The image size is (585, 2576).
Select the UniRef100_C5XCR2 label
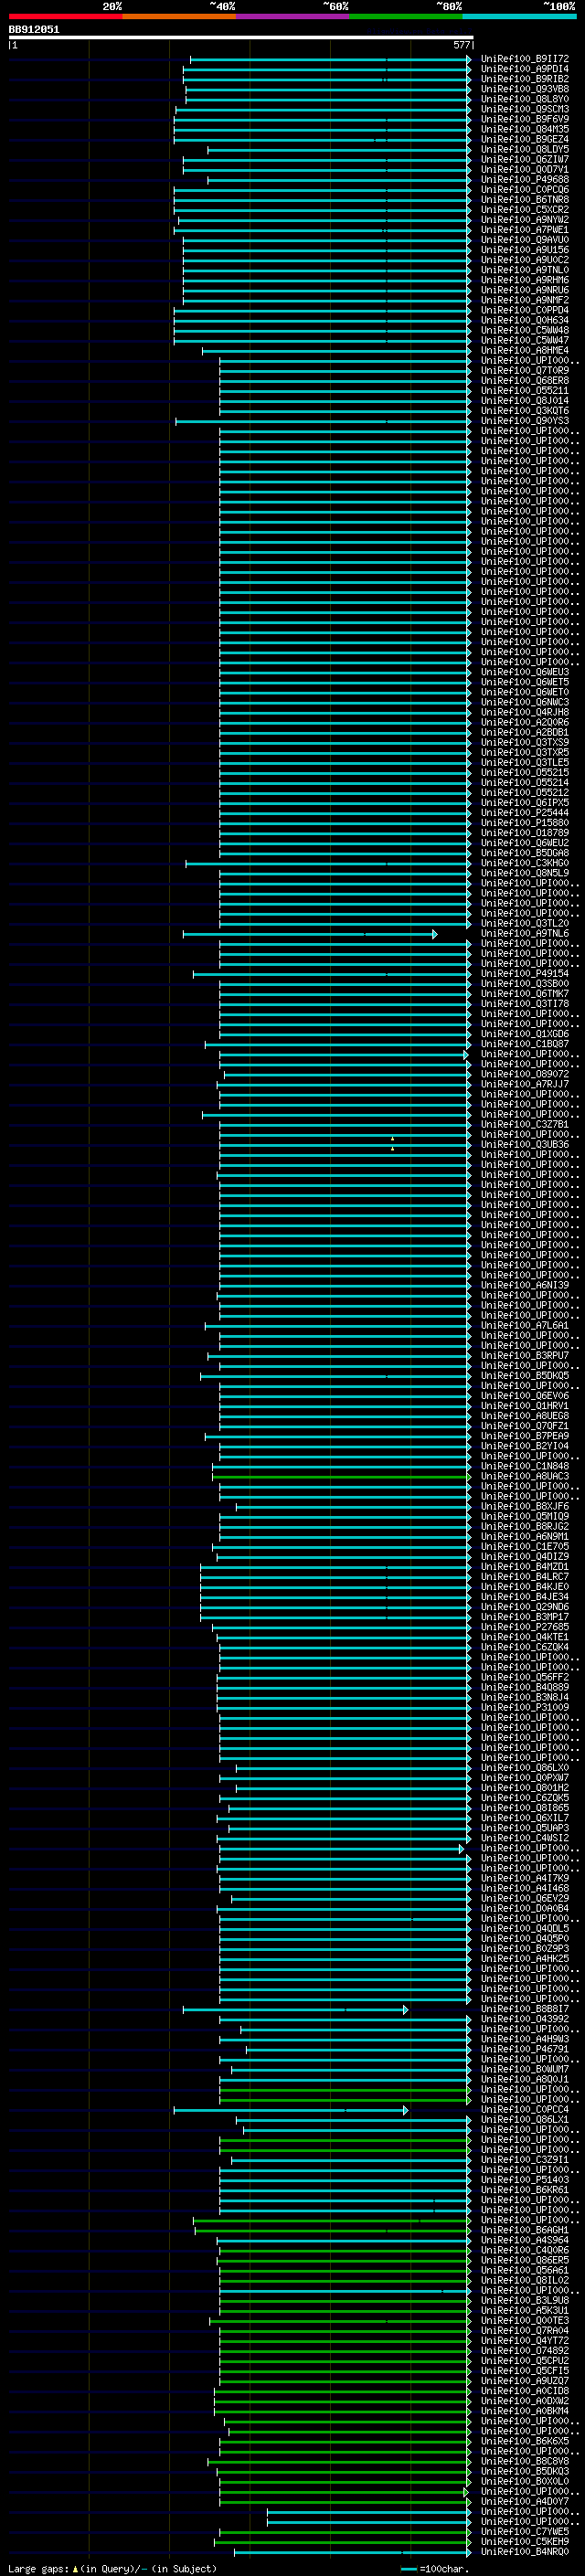point(524,210)
